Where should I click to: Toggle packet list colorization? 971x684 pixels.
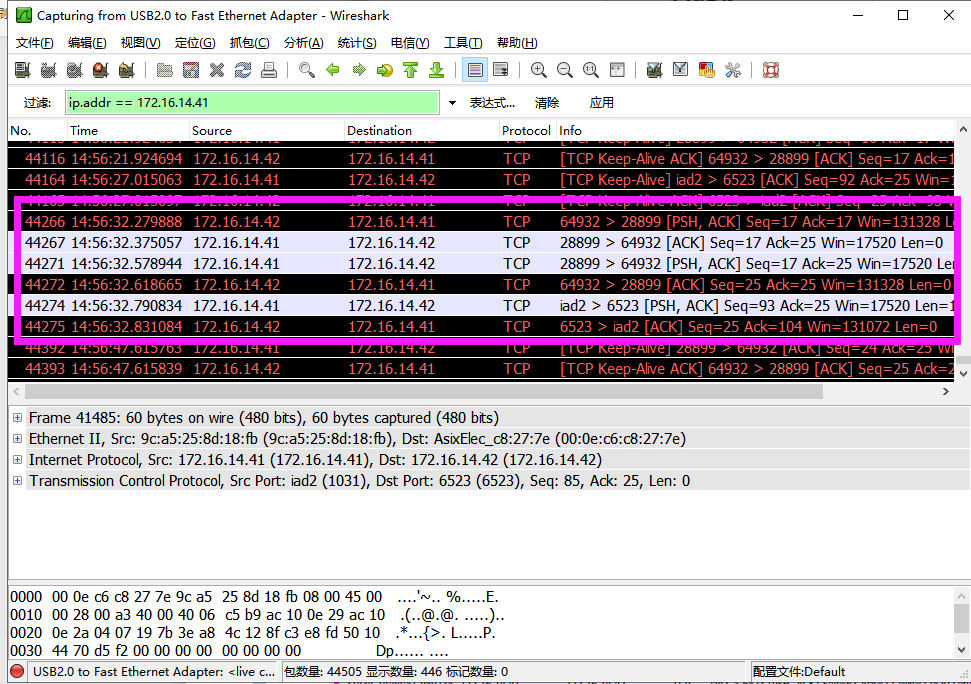475,70
